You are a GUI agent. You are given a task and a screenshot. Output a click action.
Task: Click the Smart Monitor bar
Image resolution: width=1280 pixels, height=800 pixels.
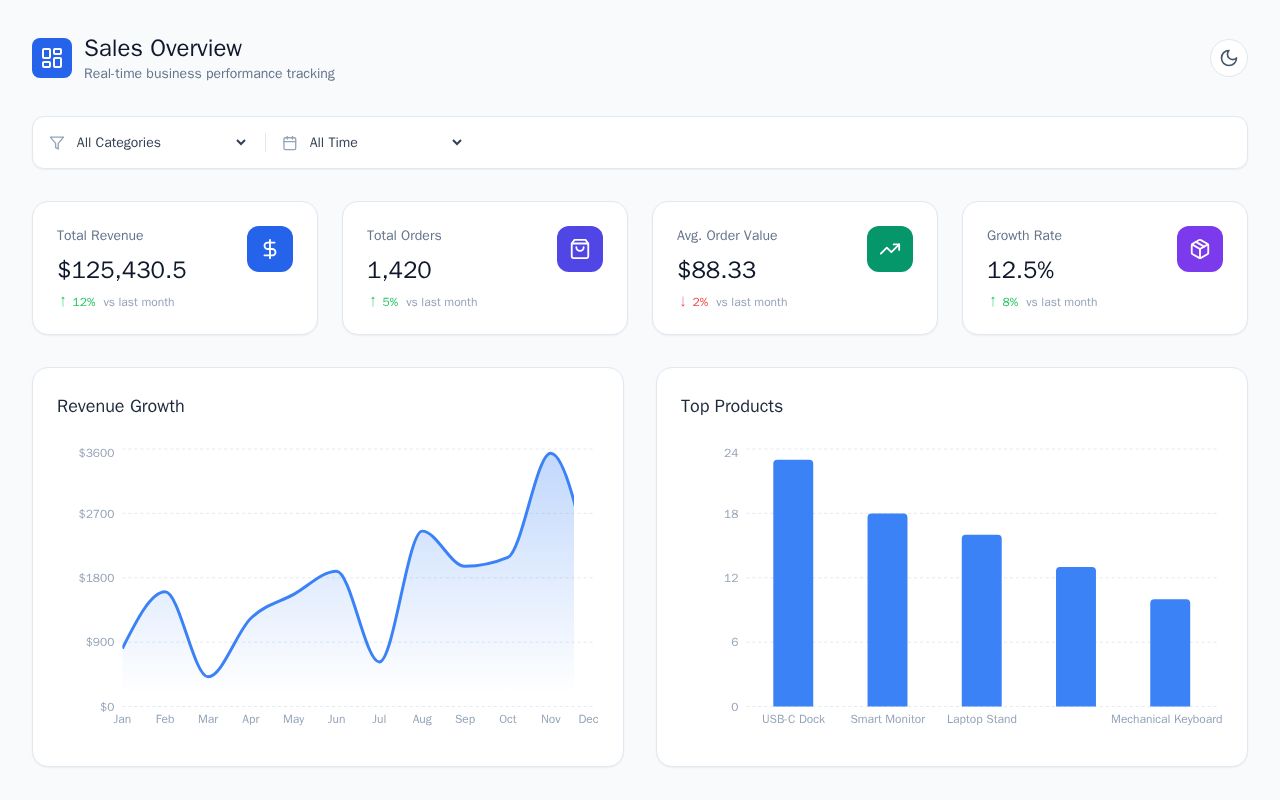887,610
